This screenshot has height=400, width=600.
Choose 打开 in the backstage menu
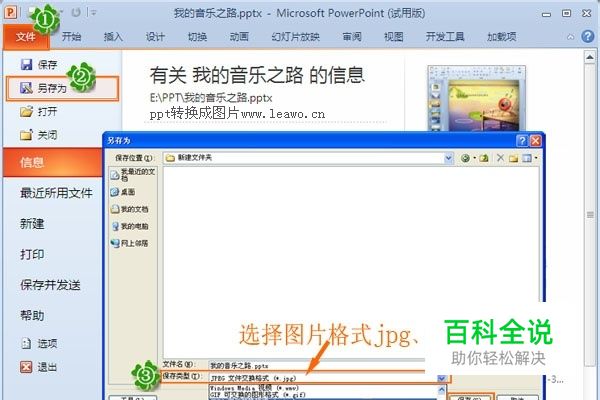click(39, 112)
